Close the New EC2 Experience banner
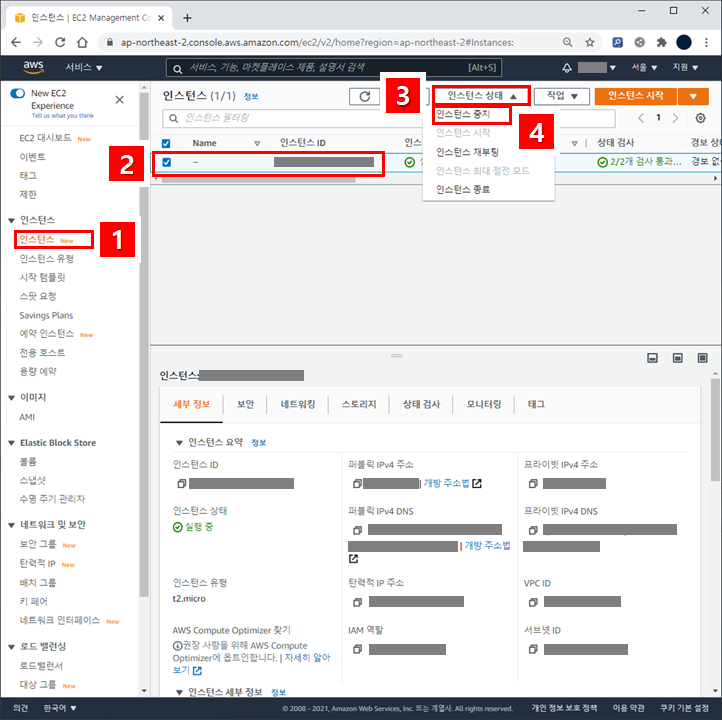This screenshot has width=722, height=720. (x=120, y=99)
